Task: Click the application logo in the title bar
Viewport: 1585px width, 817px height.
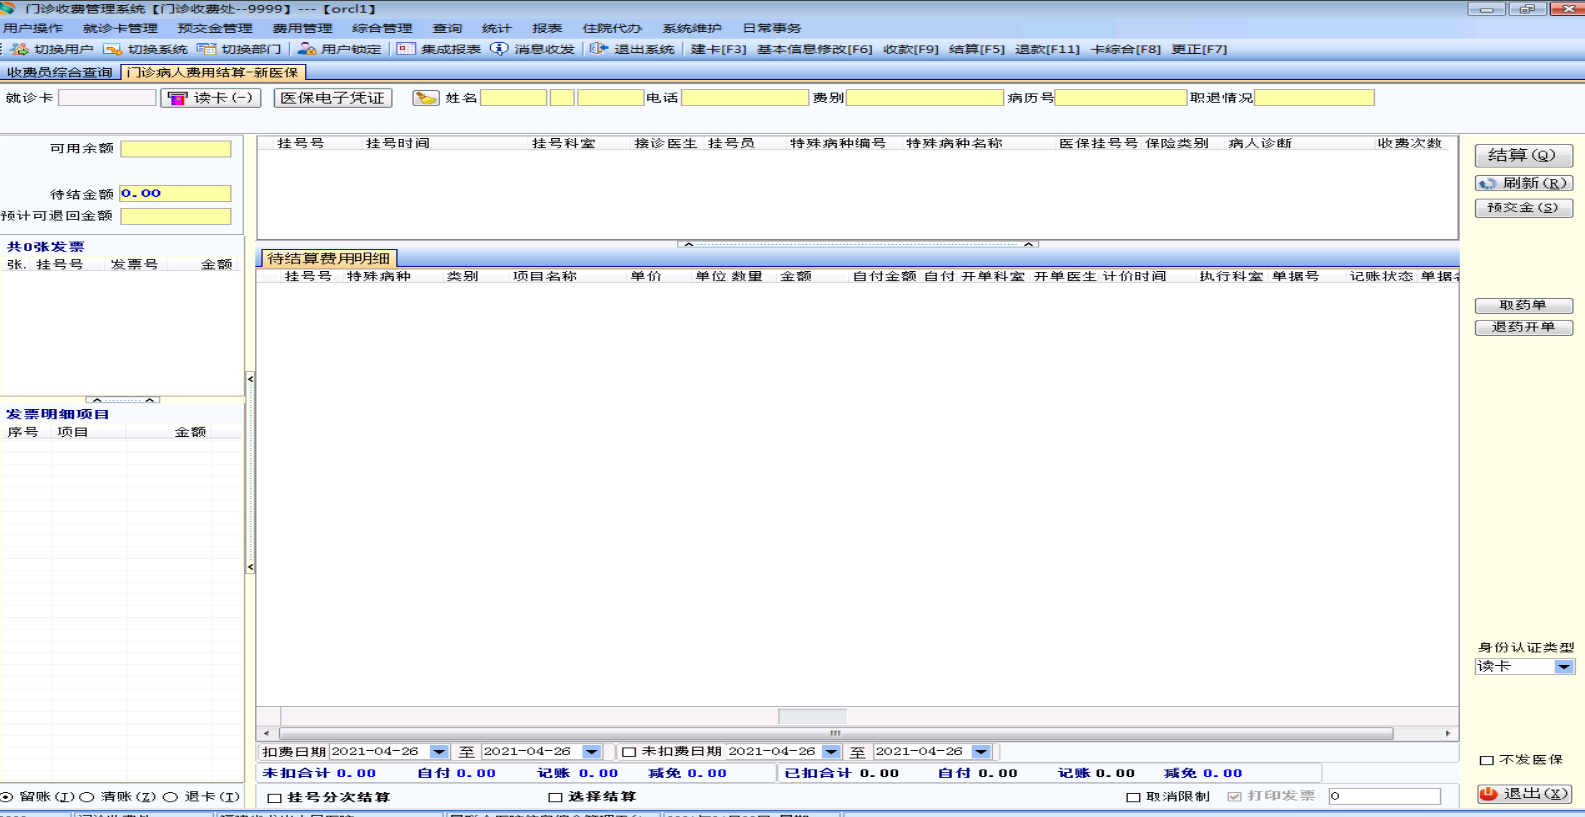Action: click(8, 8)
